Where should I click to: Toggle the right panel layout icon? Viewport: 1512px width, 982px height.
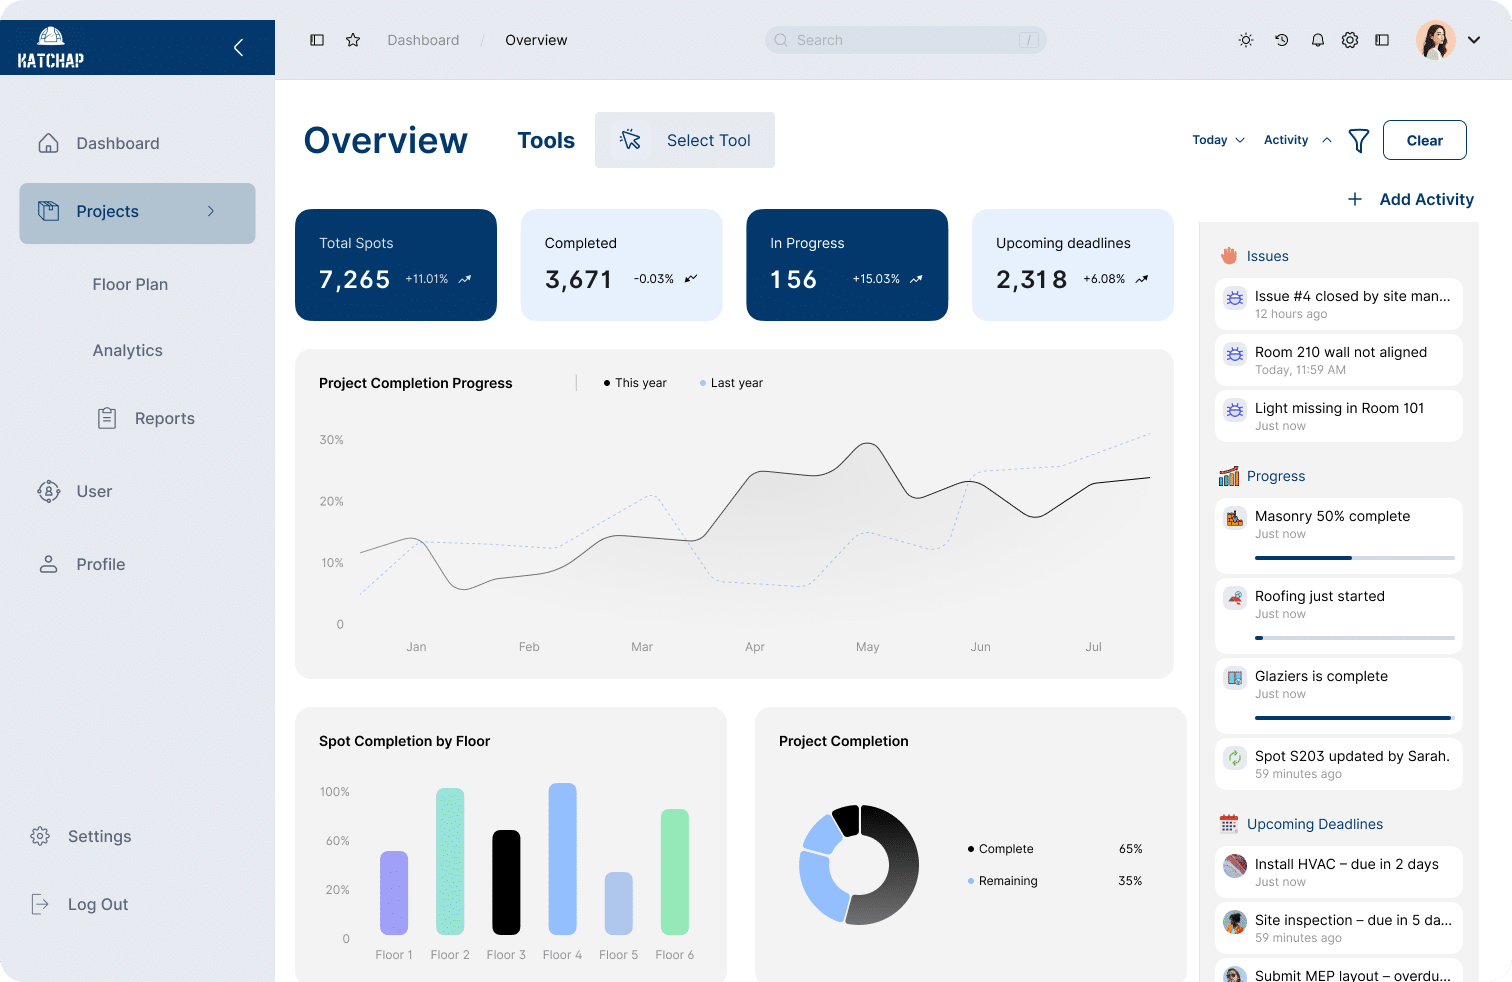tap(1382, 40)
